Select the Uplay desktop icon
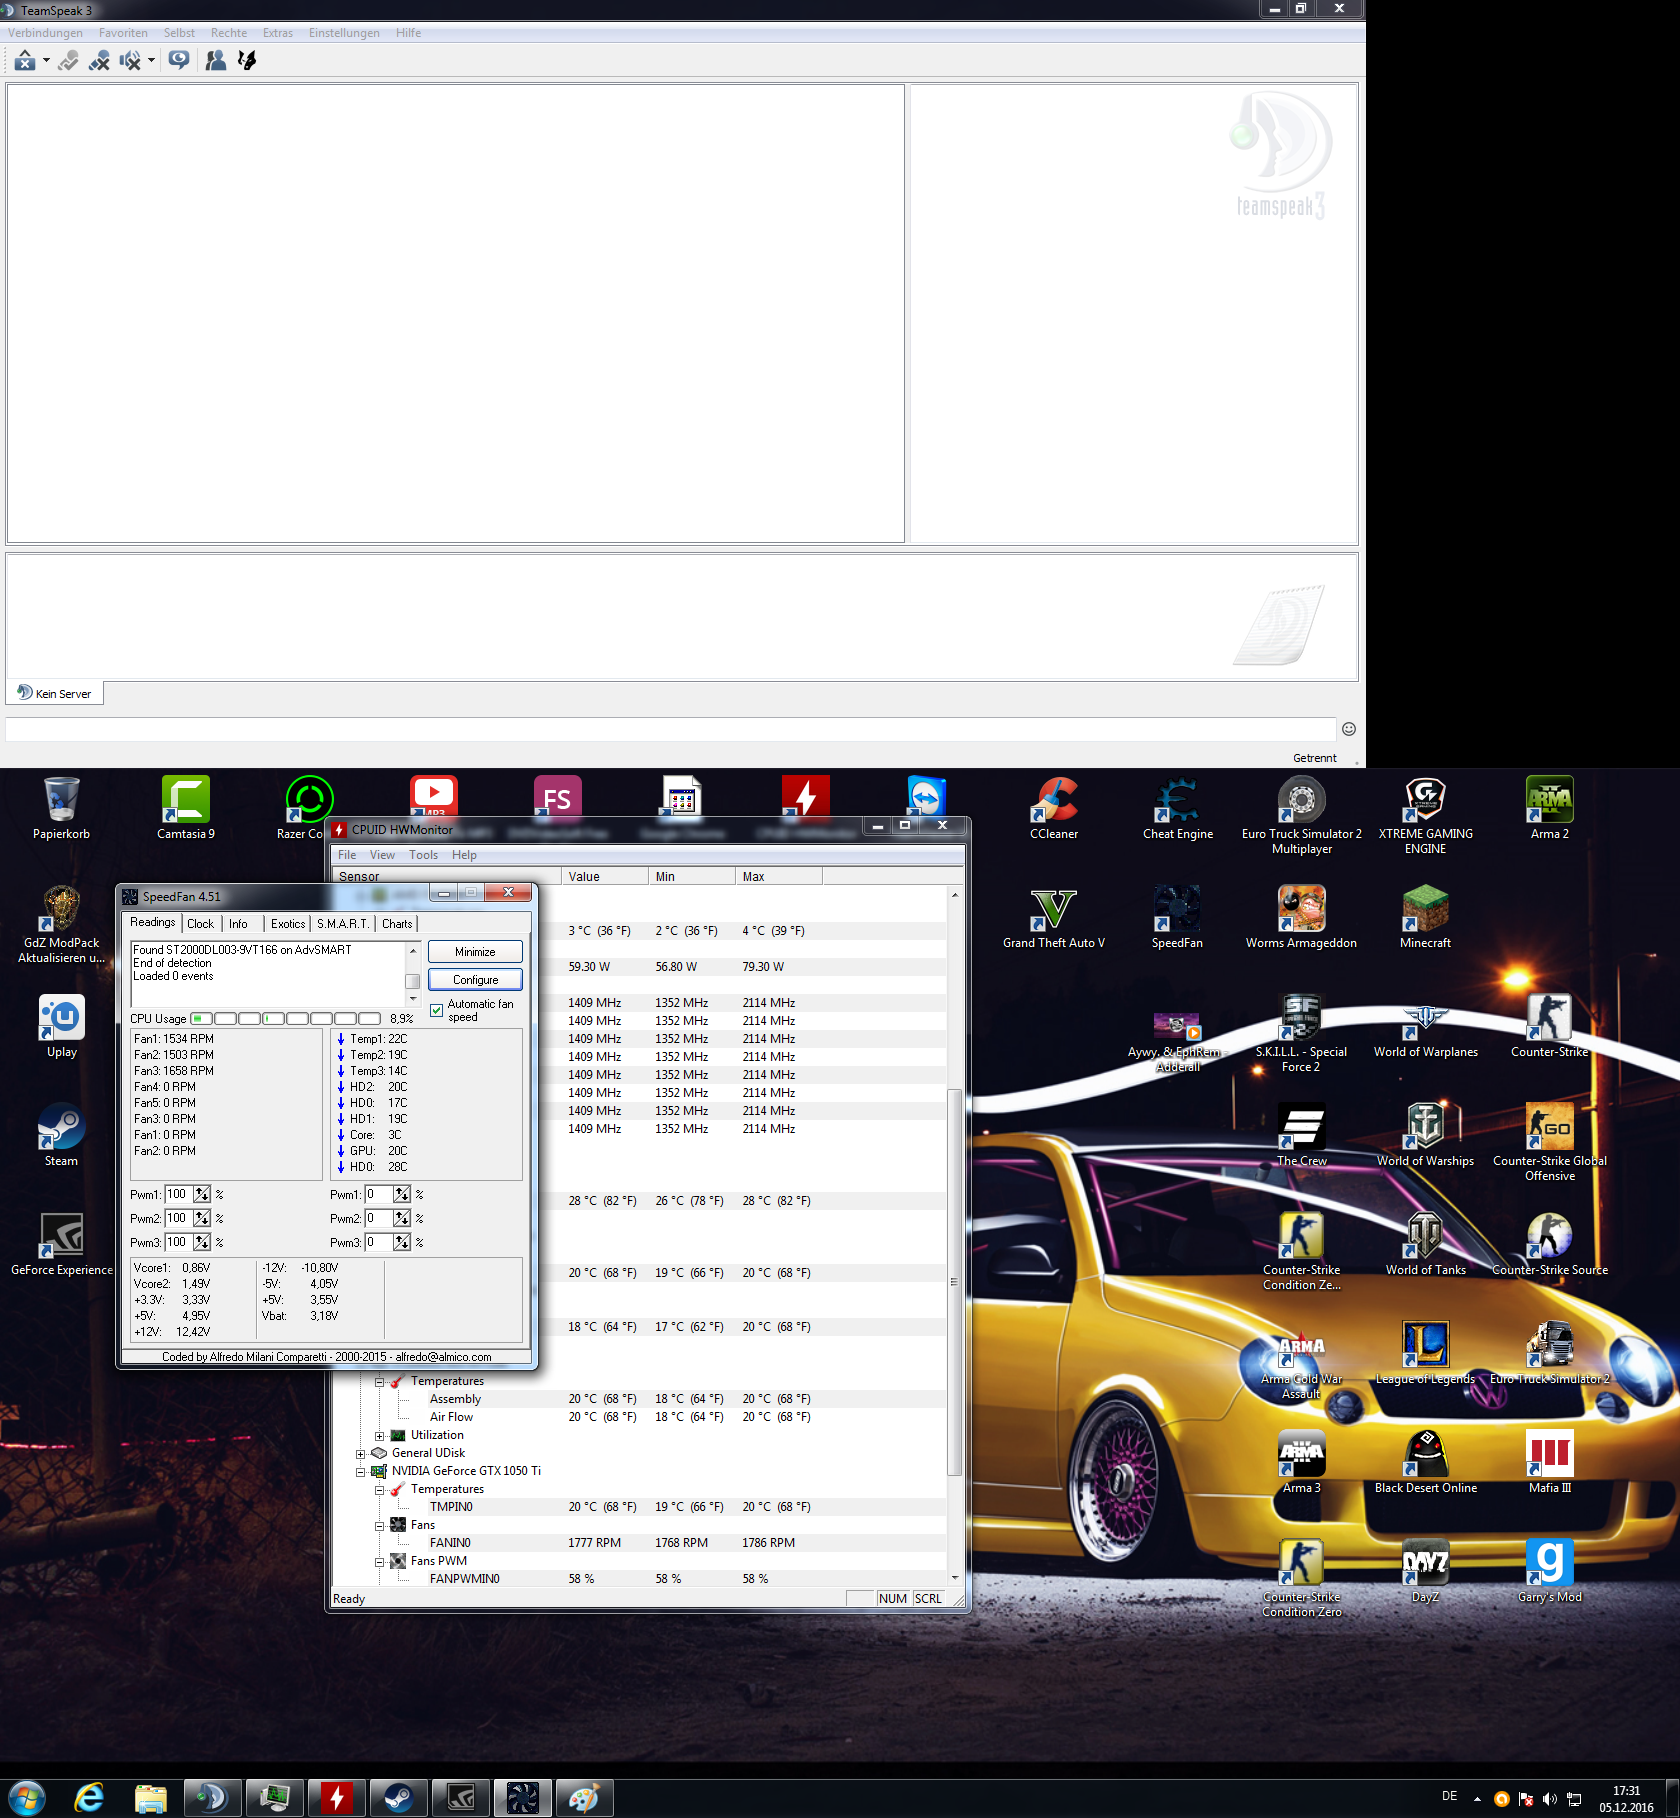The width and height of the screenshot is (1680, 1818). [x=61, y=1027]
